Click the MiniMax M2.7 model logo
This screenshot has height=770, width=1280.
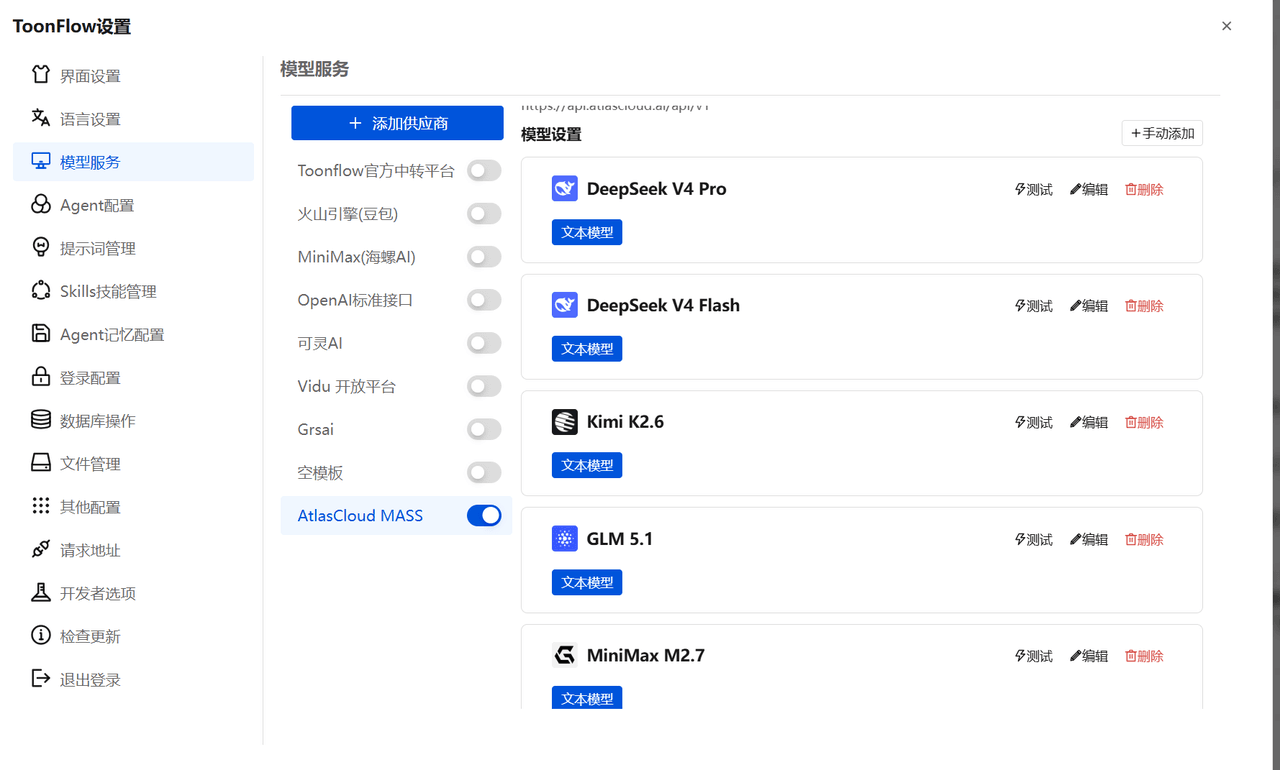pos(565,655)
